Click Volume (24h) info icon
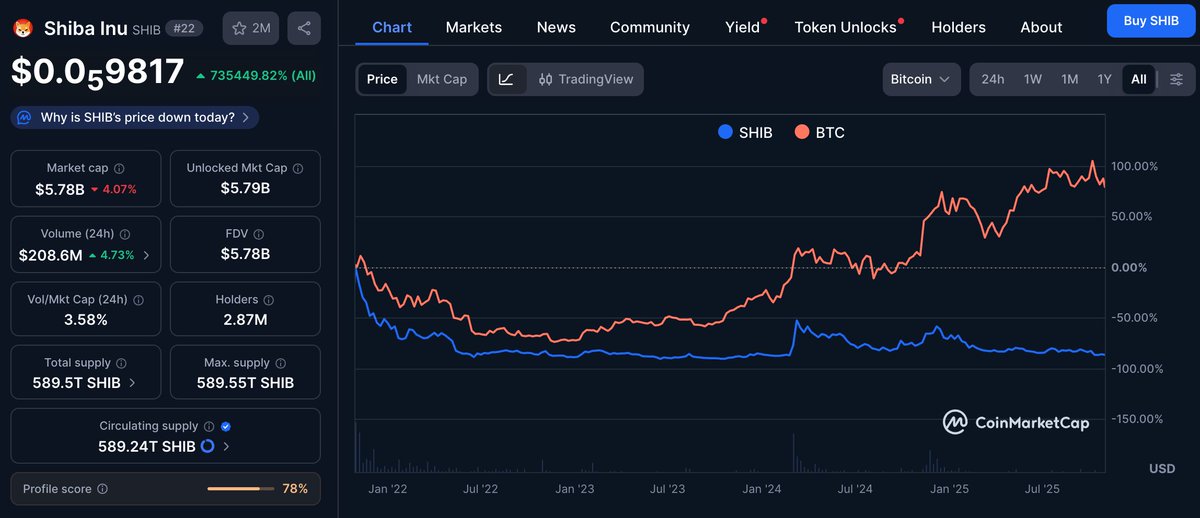This screenshot has width=1200, height=518. point(123,234)
